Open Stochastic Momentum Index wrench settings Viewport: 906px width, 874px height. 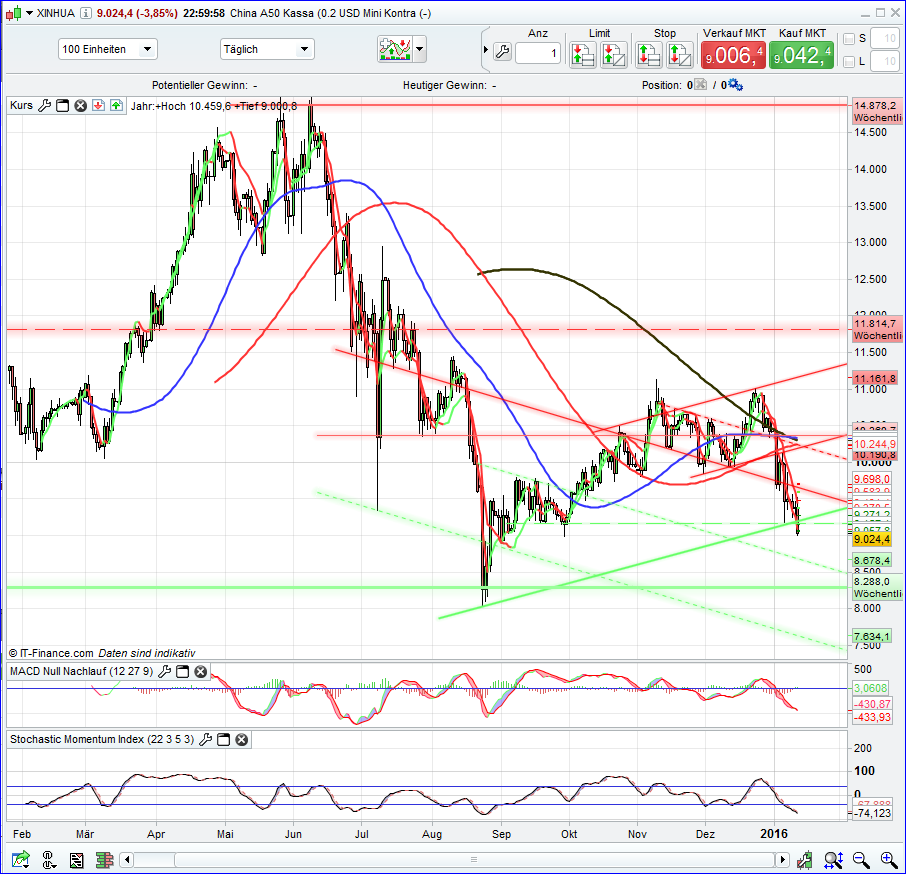[205, 740]
